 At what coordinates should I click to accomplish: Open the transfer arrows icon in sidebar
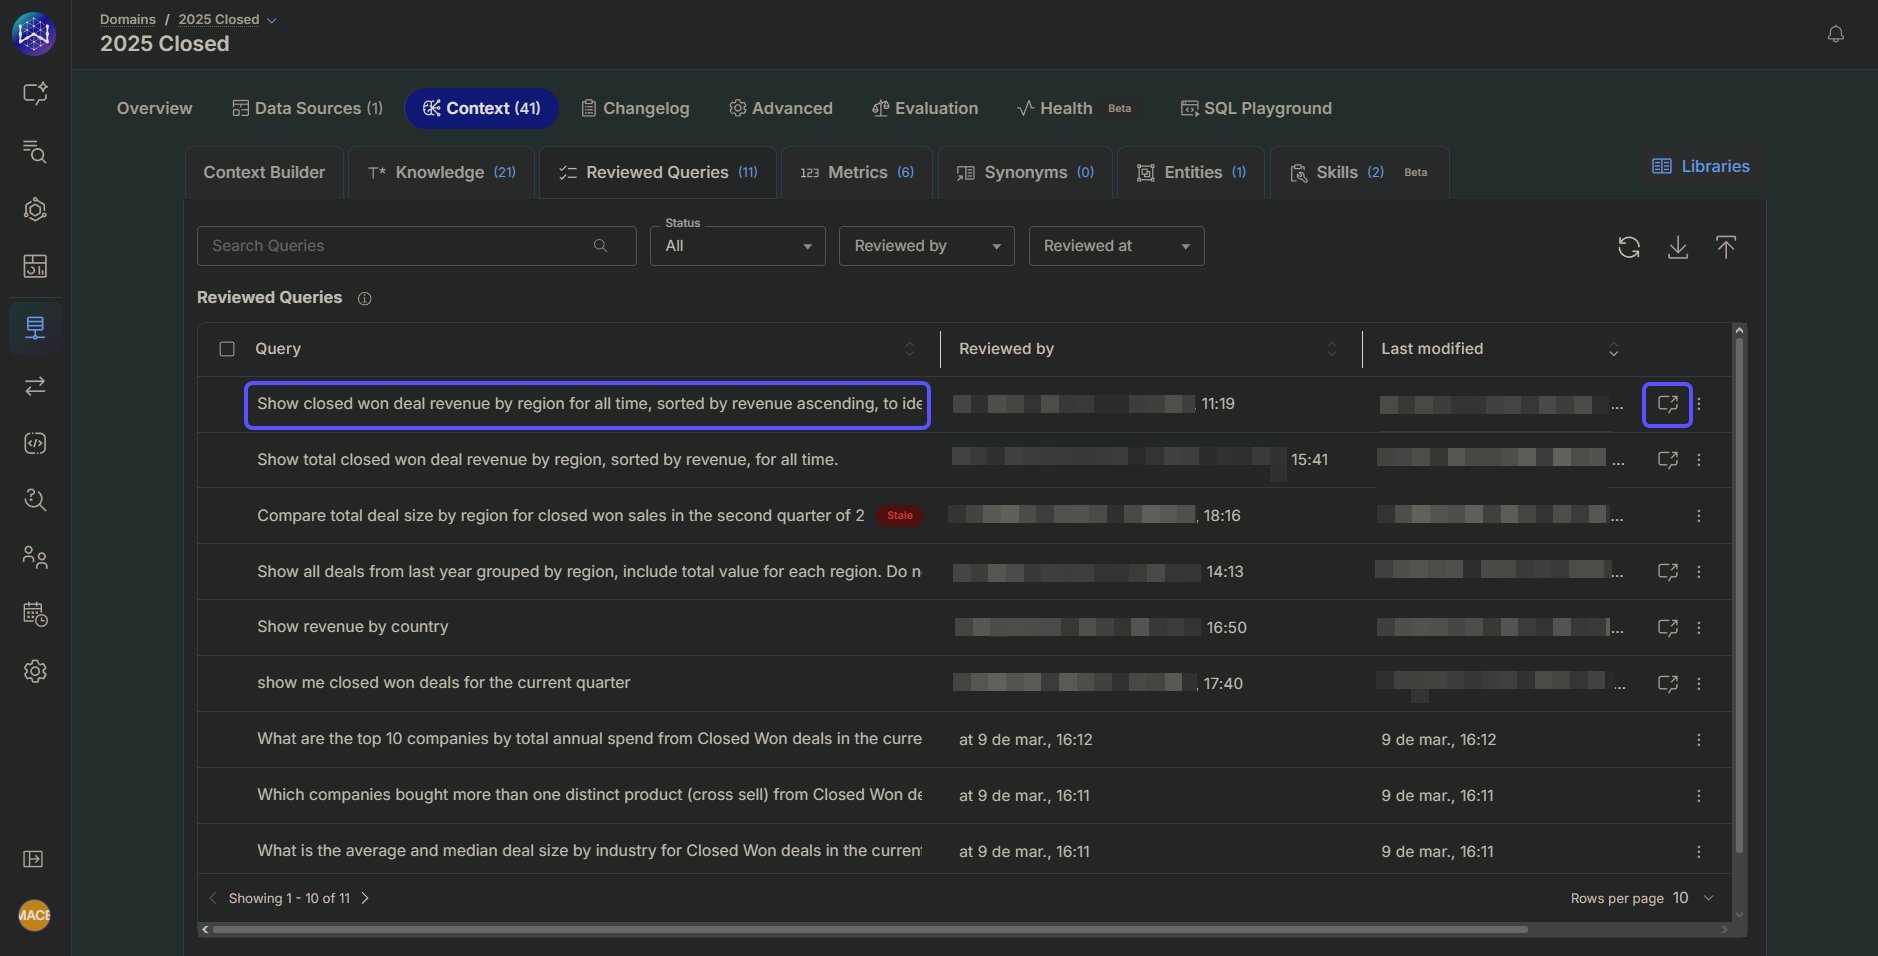tap(35, 386)
